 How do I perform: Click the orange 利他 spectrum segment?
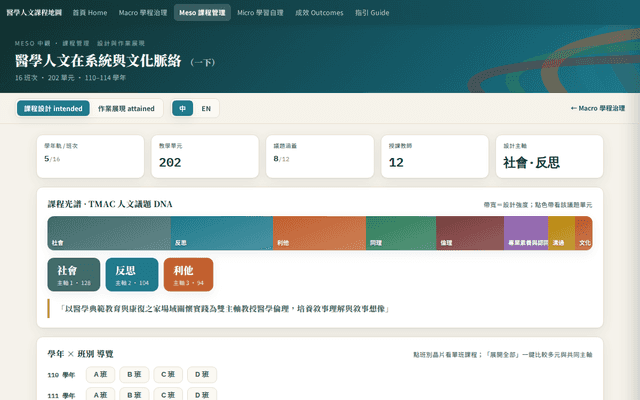[320, 233]
